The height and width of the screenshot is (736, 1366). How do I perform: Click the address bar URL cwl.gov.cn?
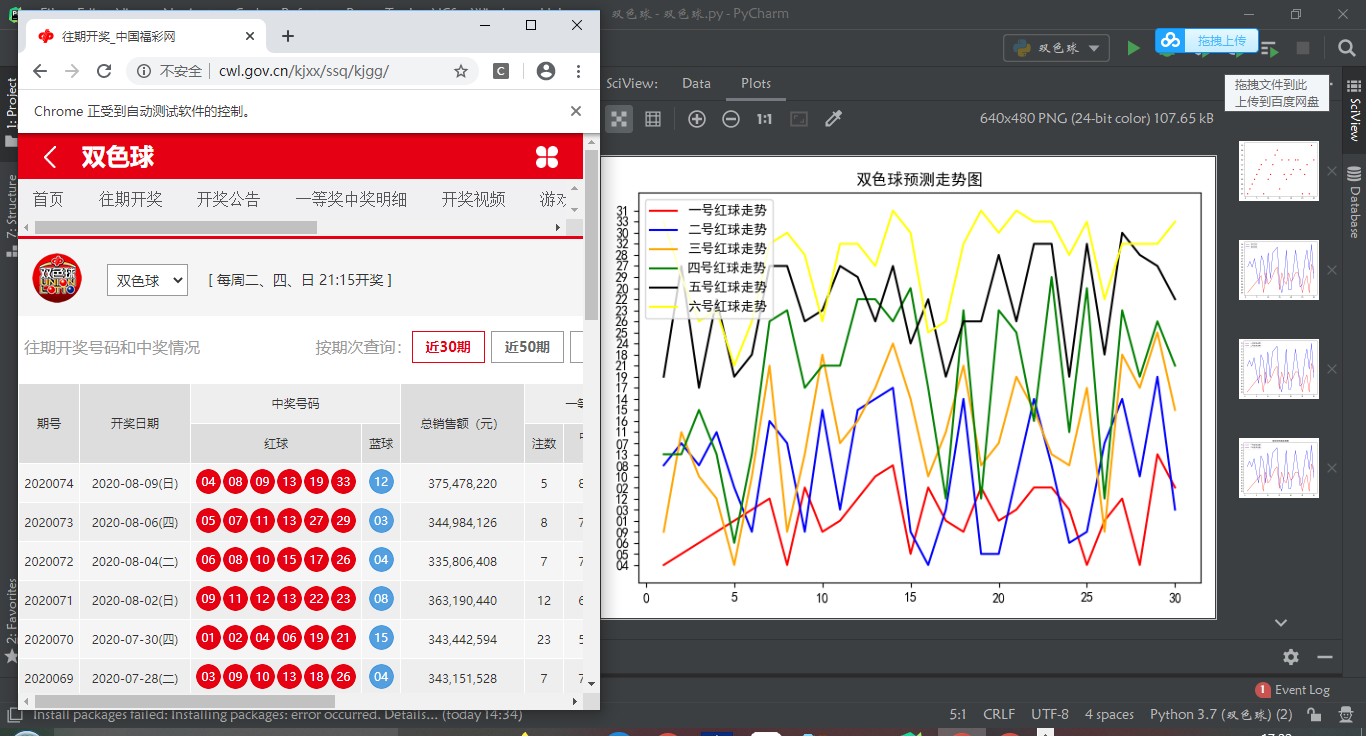tap(304, 71)
